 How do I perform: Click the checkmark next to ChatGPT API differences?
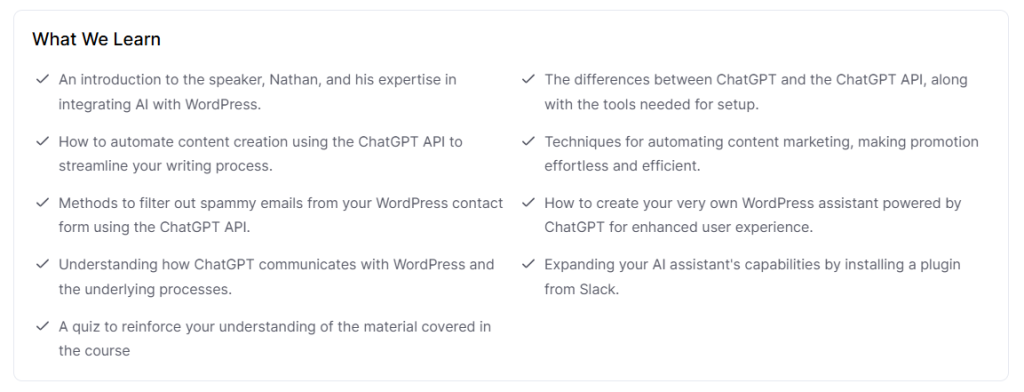528,80
